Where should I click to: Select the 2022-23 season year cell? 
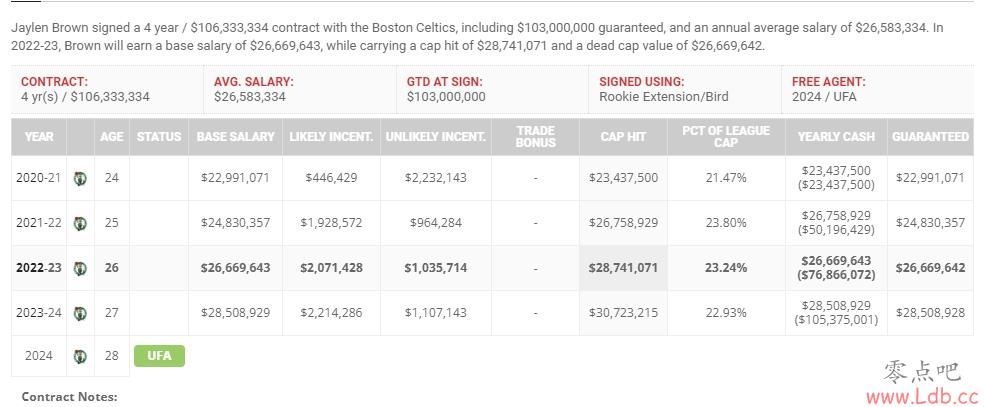pyautogui.click(x=38, y=268)
